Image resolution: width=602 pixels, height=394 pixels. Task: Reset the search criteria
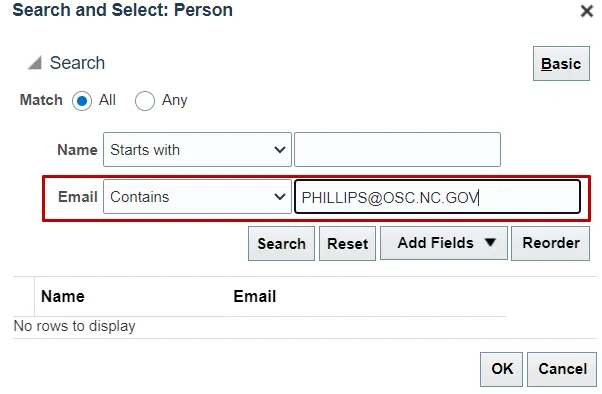[x=347, y=243]
